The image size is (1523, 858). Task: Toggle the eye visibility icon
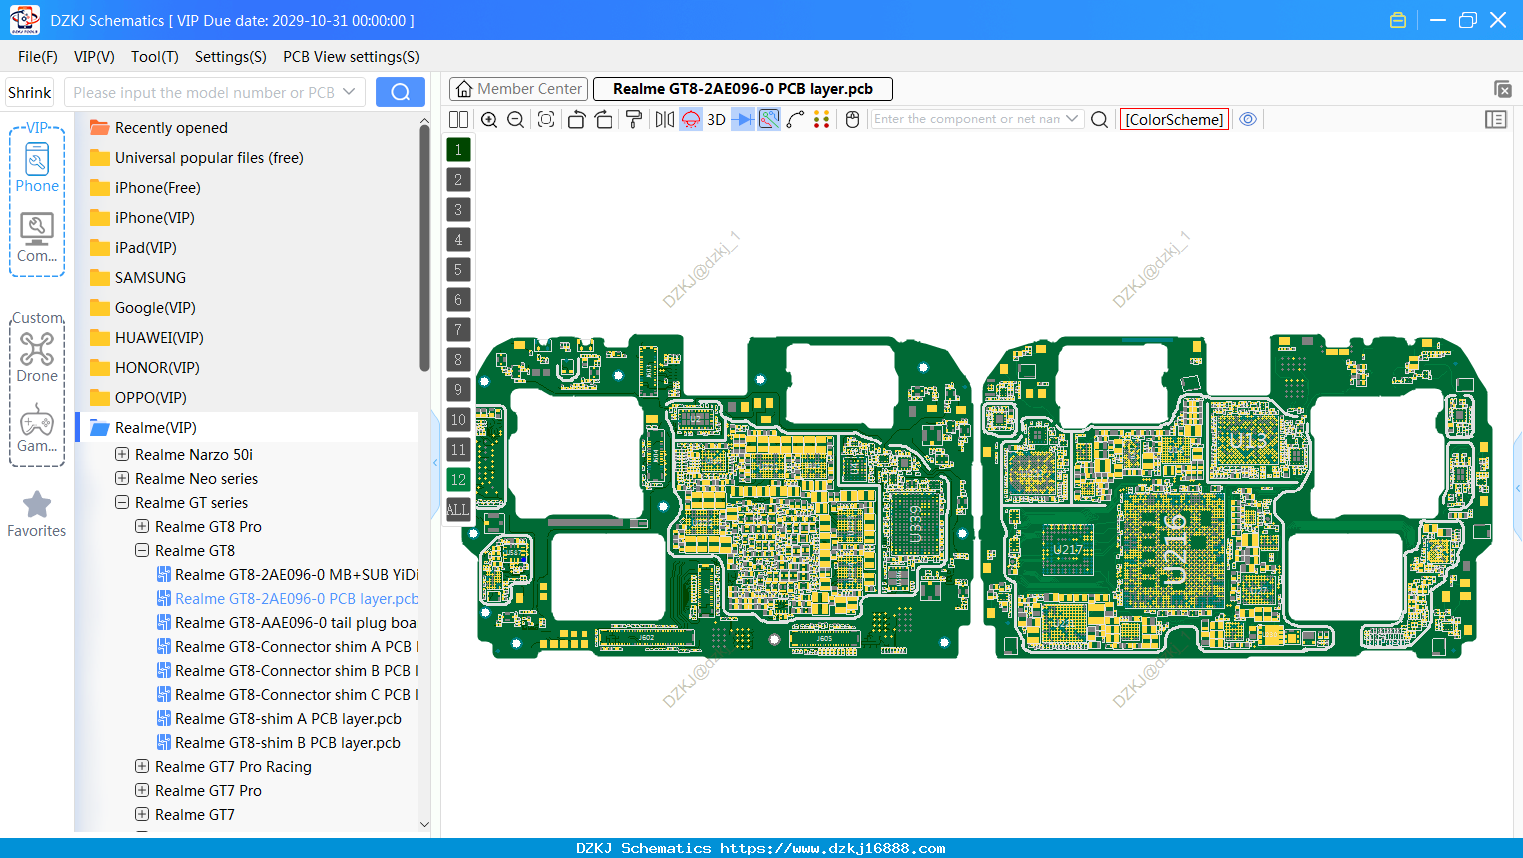1248,119
